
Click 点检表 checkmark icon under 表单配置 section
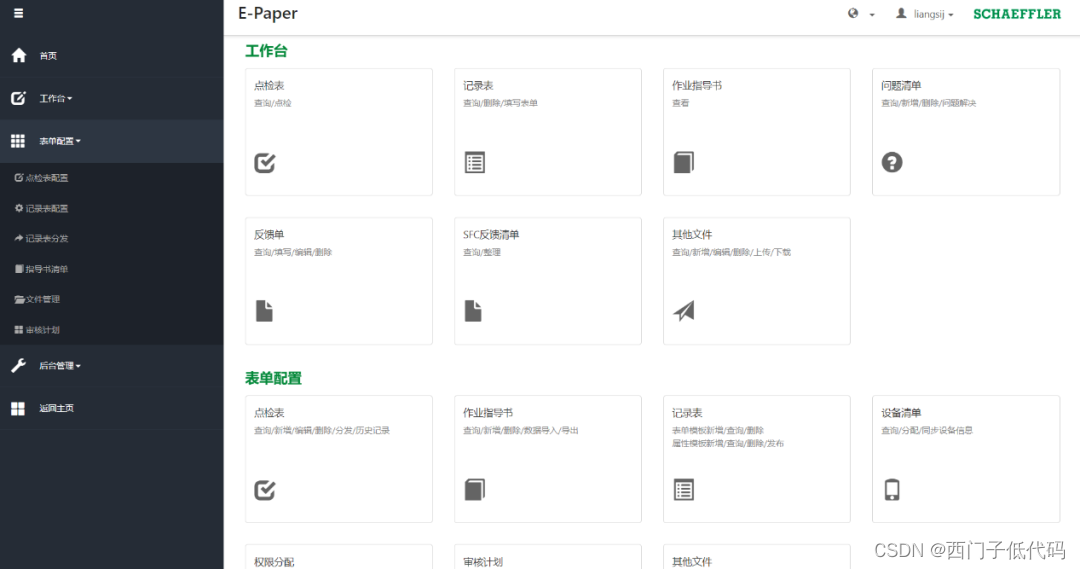coord(264,490)
